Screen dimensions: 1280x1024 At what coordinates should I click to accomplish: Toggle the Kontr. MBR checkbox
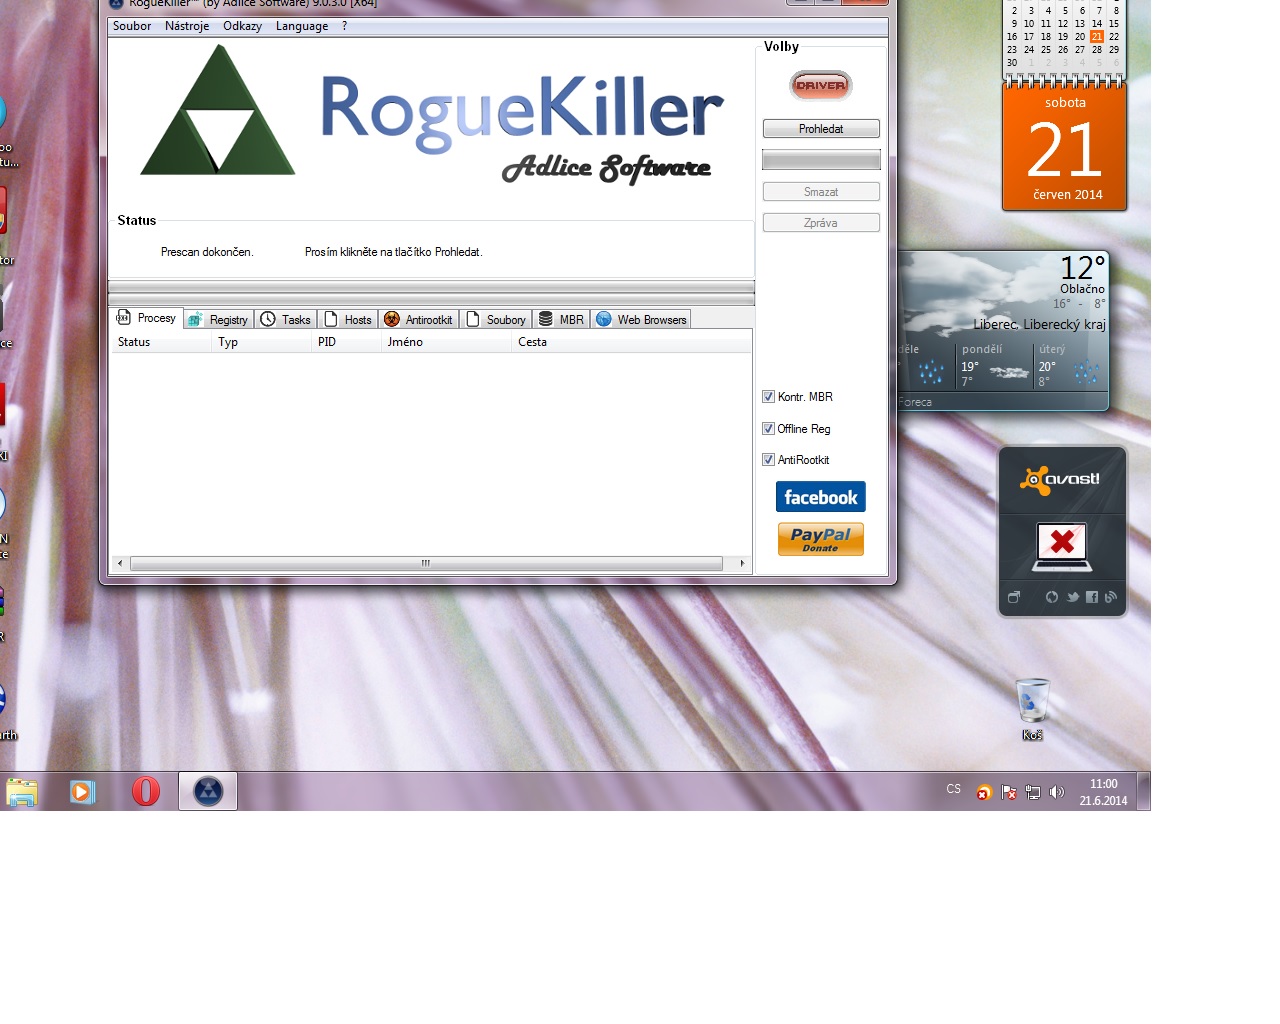768,397
